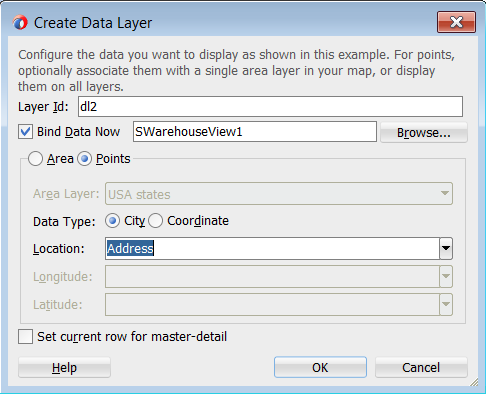This screenshot has height=394, width=486.
Task: Click the 'Layer Id:' label
Action: coord(43,107)
